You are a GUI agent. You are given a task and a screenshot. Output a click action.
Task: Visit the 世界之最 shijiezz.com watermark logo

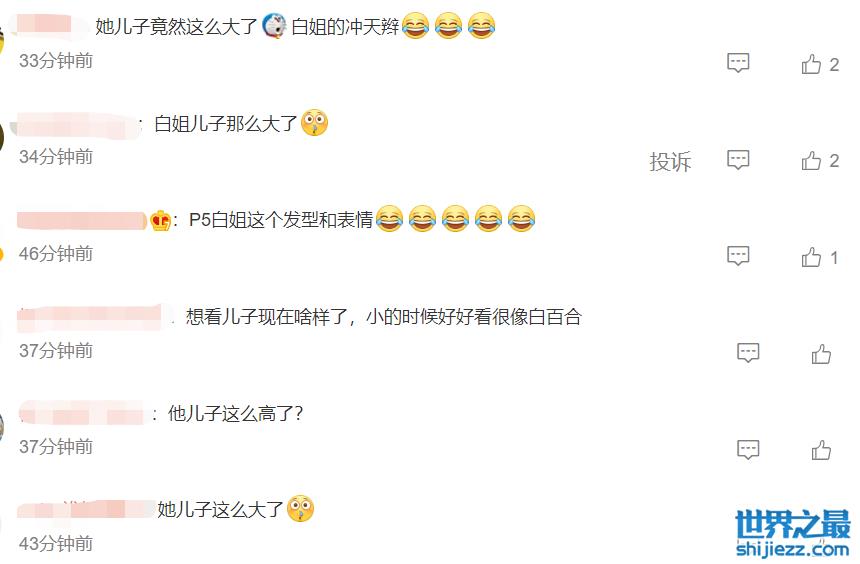(x=793, y=533)
